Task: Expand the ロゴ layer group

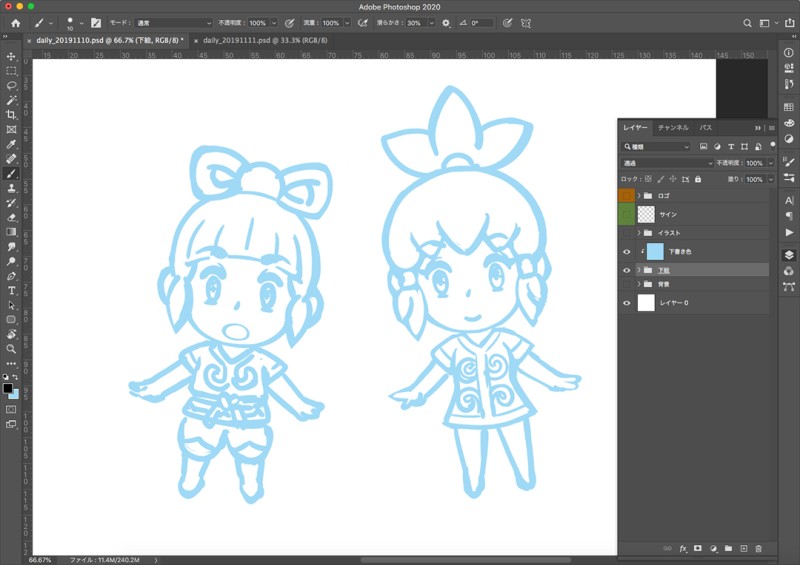Action: coord(639,195)
